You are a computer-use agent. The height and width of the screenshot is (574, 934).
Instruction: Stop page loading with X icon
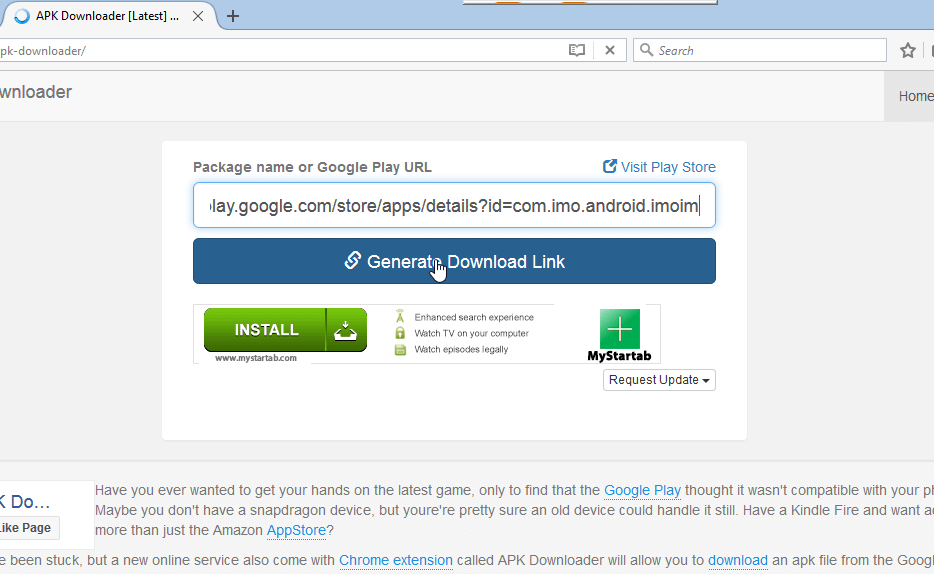click(x=610, y=50)
